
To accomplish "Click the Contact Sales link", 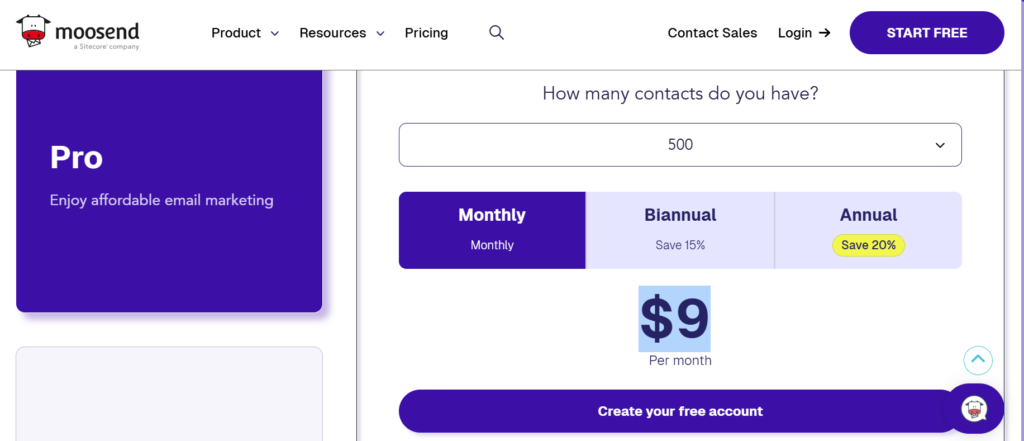I will (x=712, y=33).
